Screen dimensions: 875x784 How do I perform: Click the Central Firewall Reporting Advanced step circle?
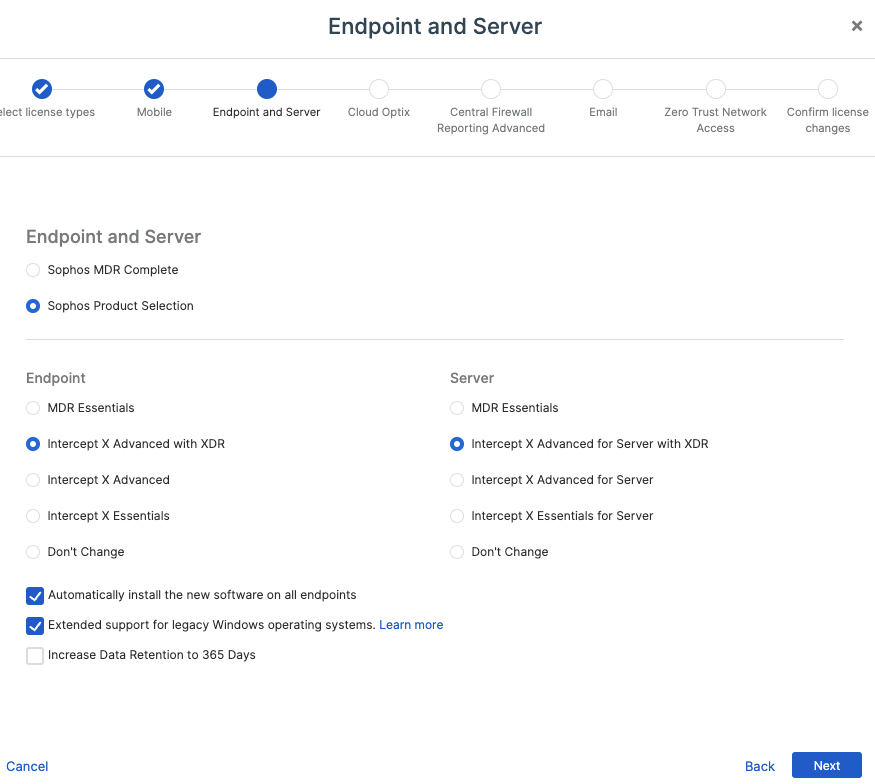pyautogui.click(x=491, y=89)
